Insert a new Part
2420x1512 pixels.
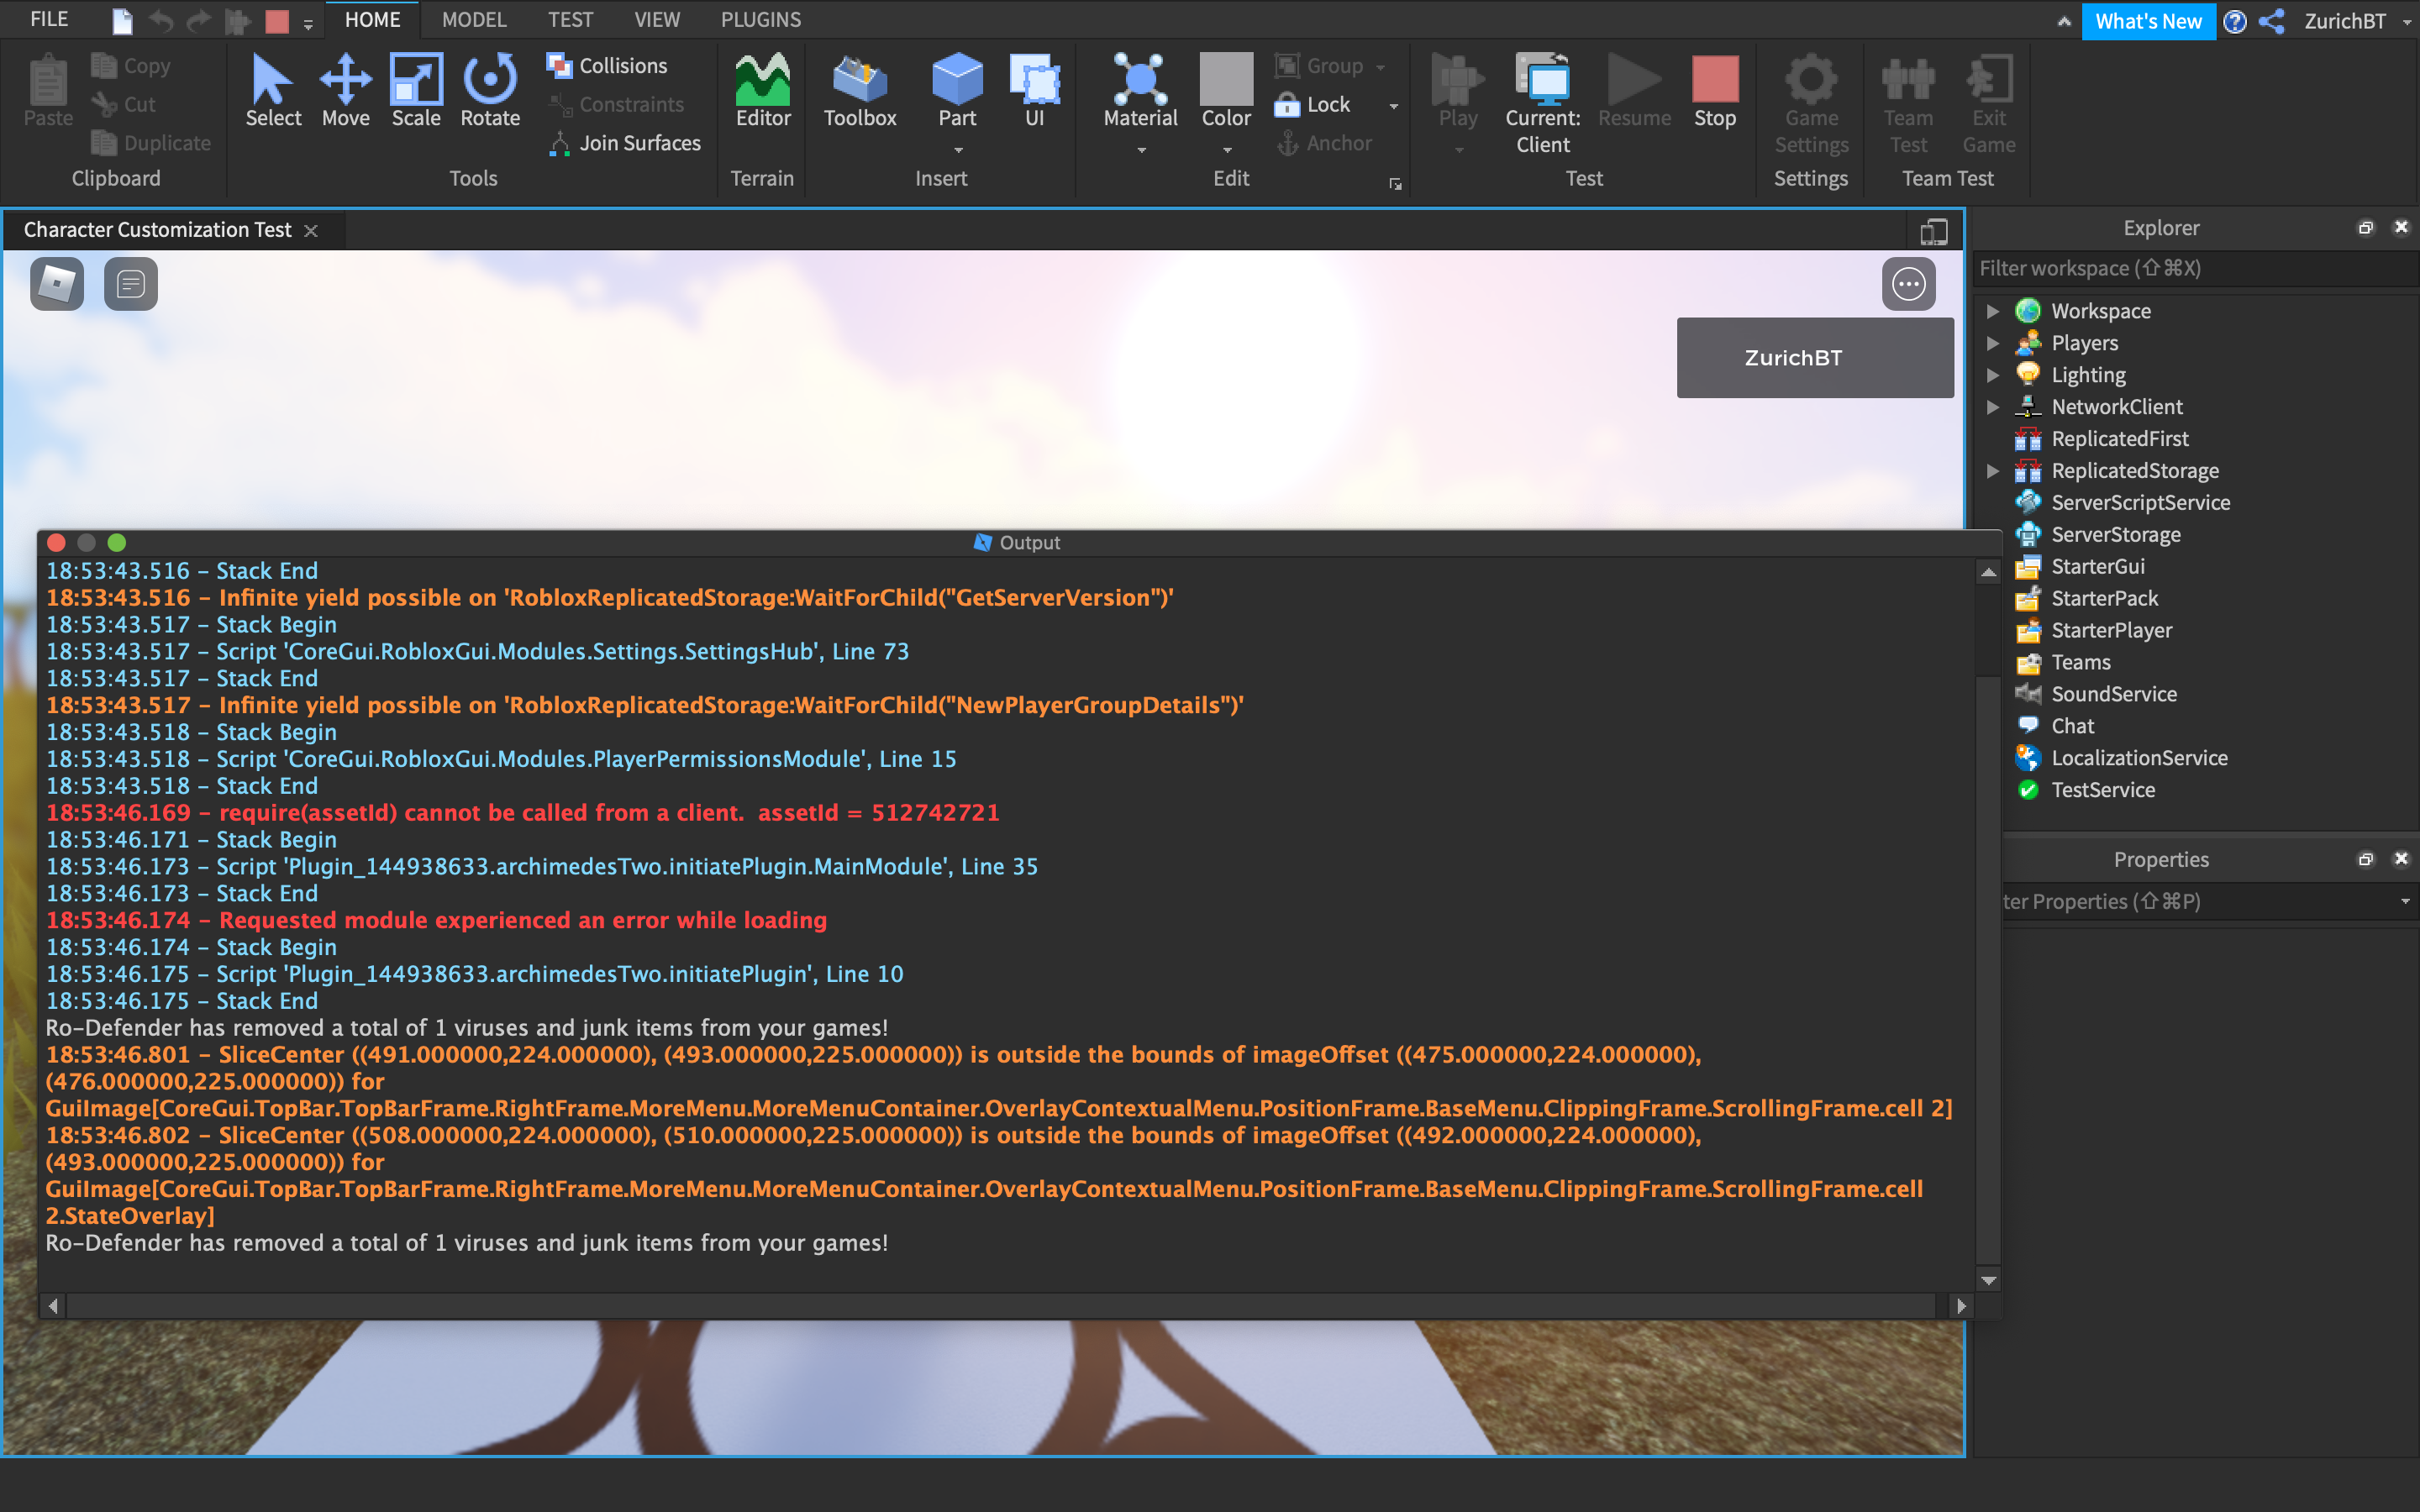click(956, 88)
